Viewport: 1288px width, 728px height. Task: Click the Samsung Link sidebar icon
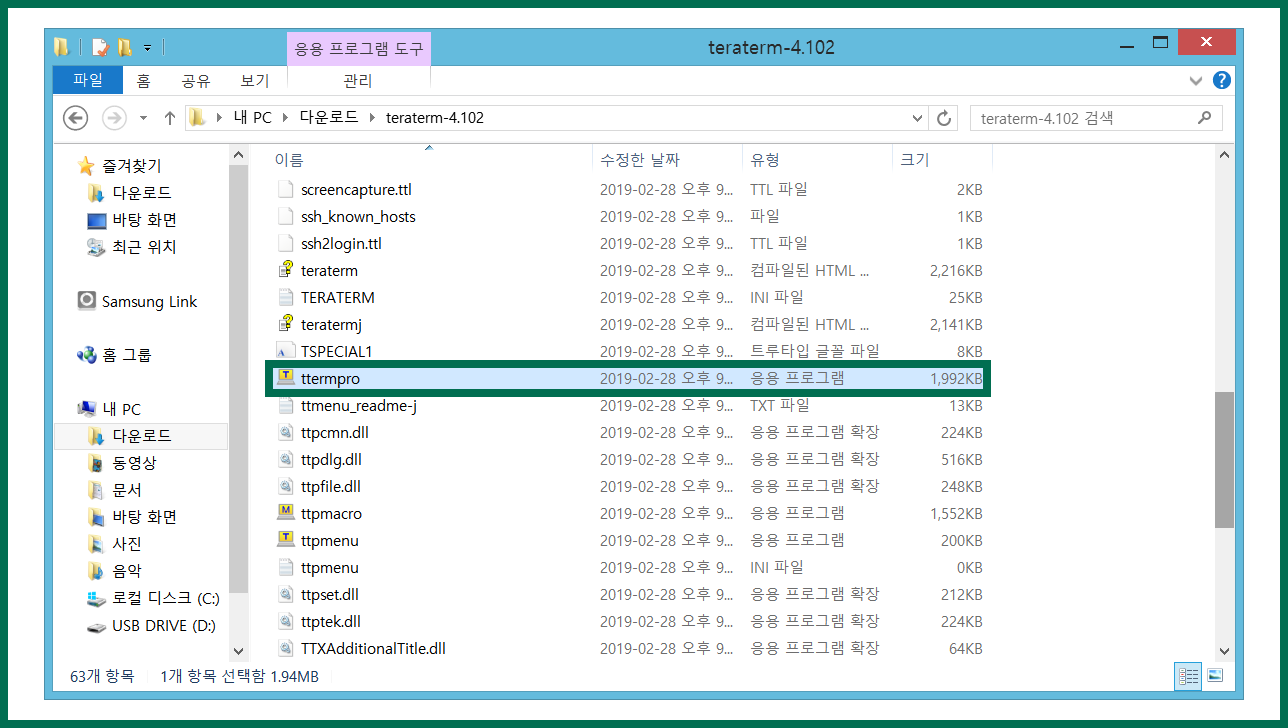point(87,301)
